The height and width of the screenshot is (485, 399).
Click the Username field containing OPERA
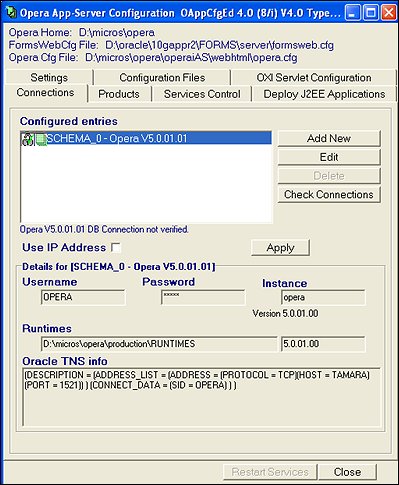click(x=83, y=297)
